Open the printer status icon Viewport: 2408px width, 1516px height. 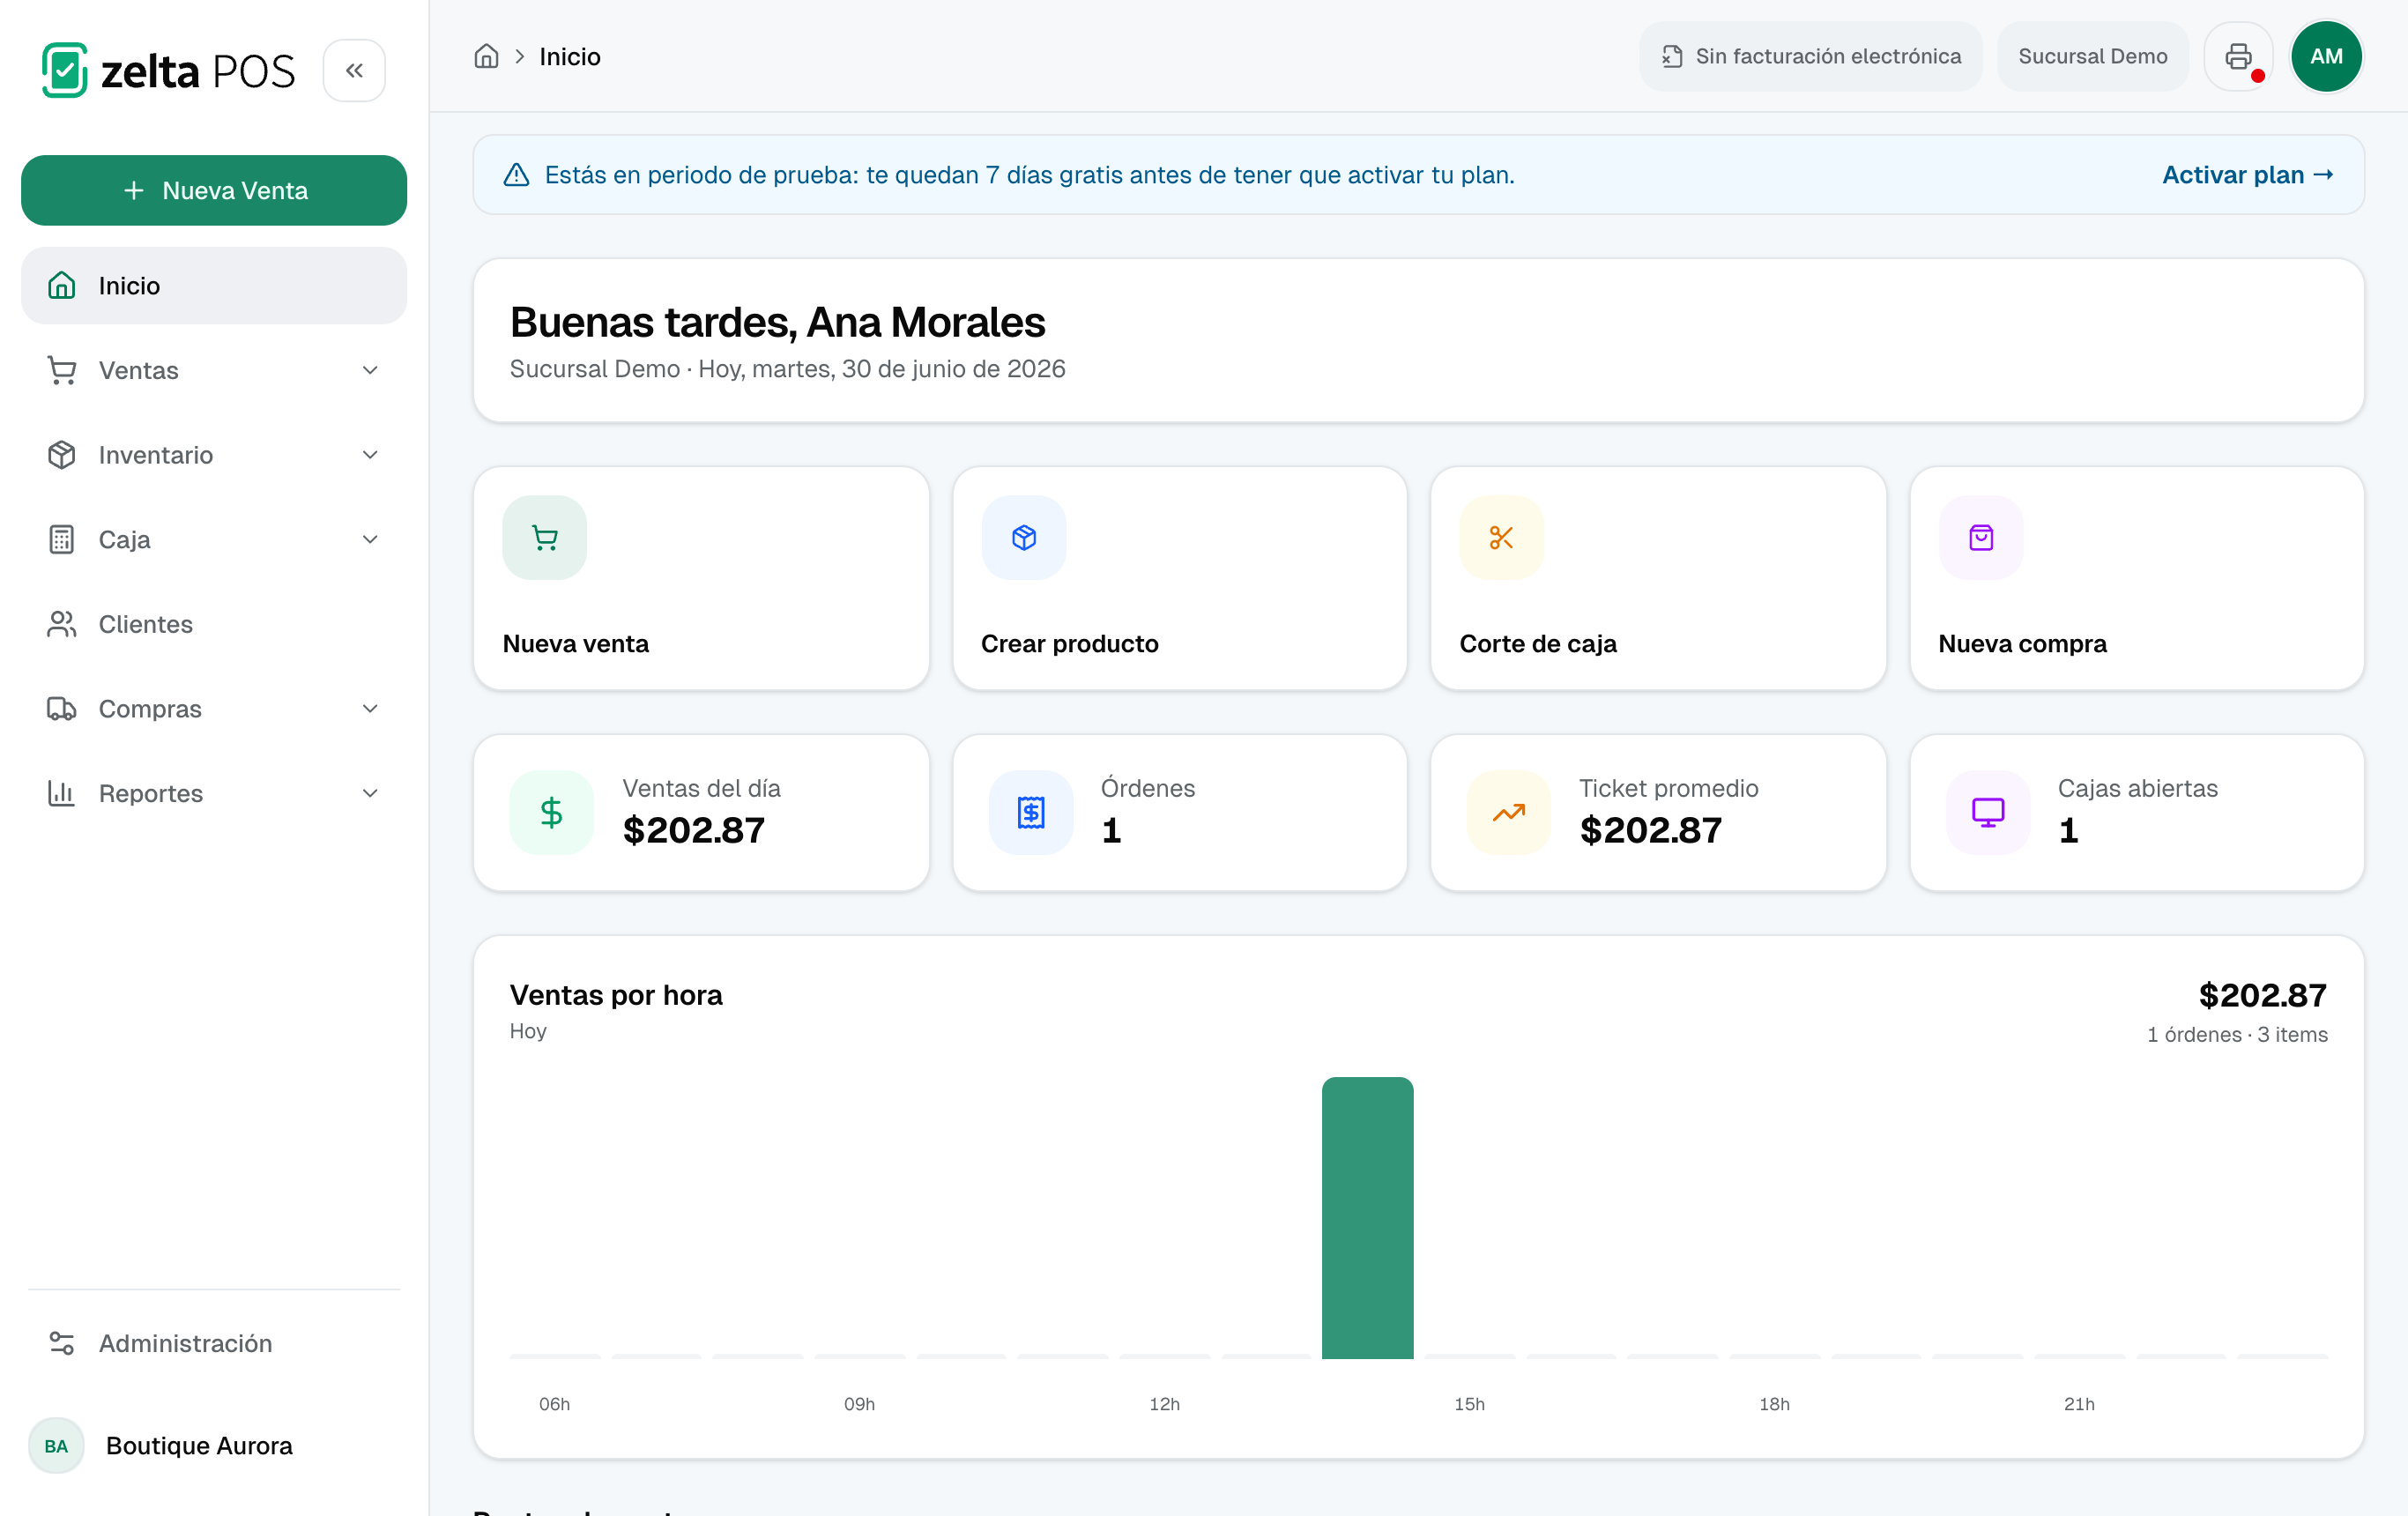2239,57
